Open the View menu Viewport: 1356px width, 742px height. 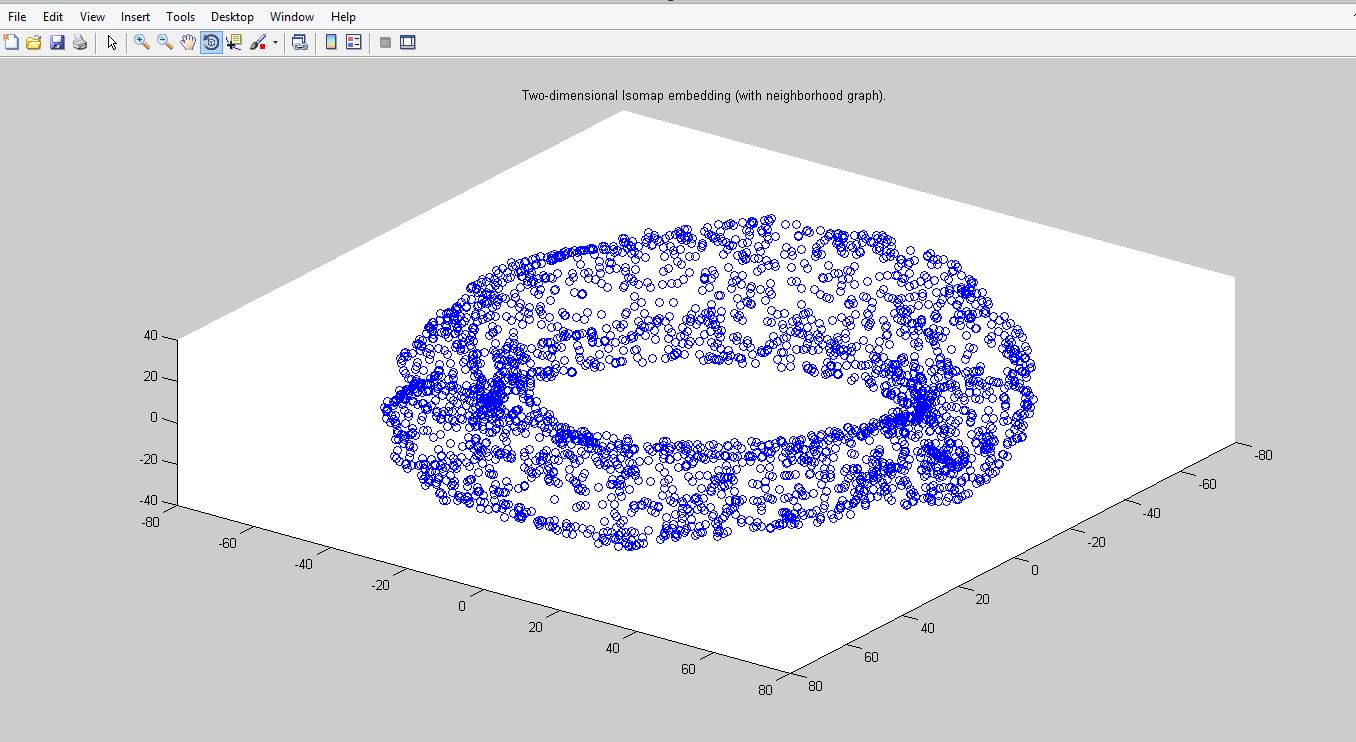click(92, 17)
